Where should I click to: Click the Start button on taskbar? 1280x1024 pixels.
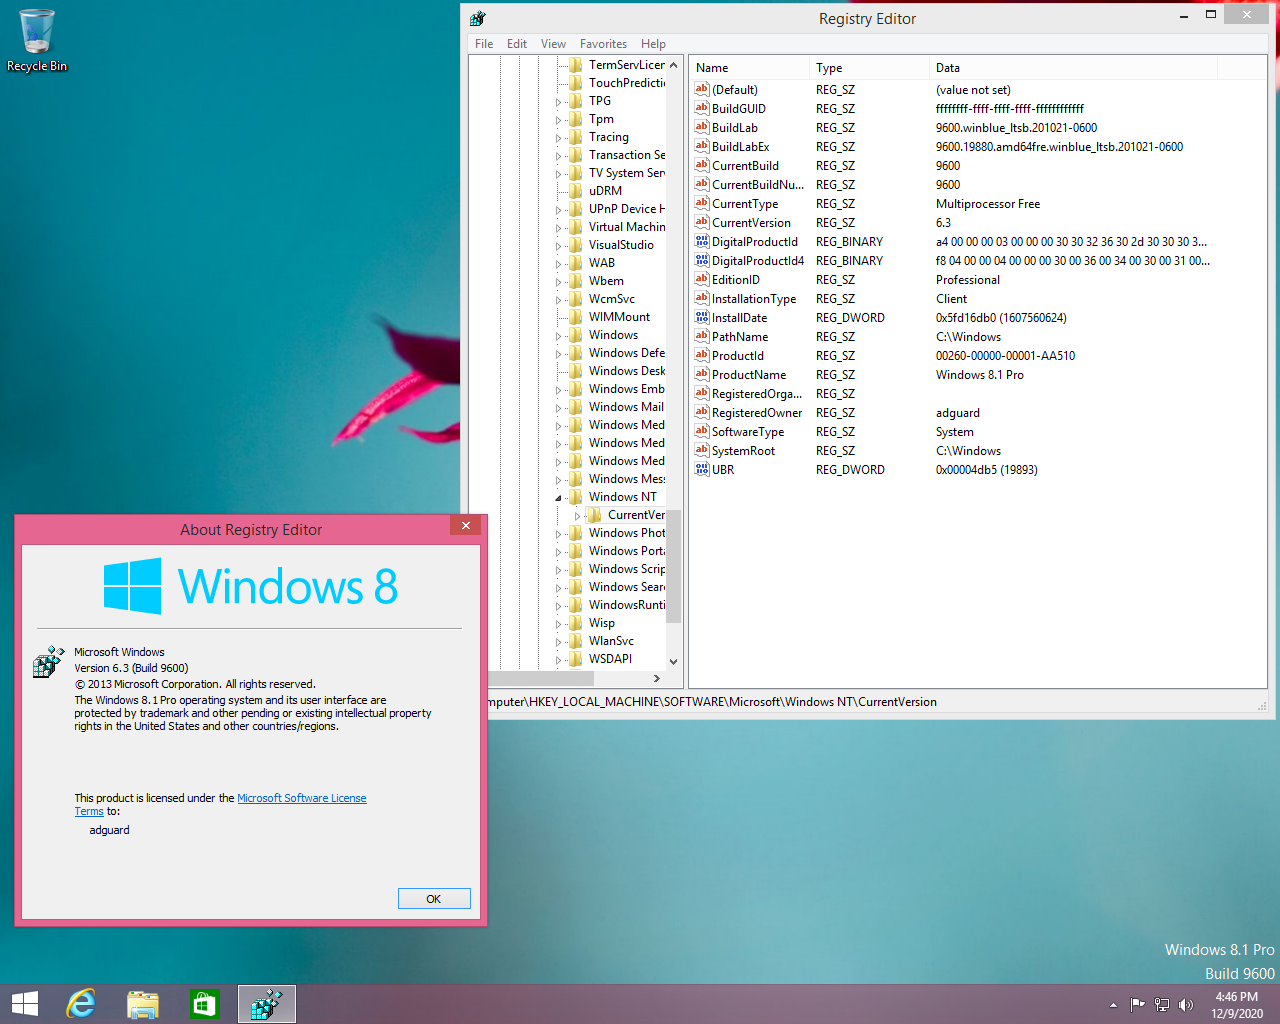[x=25, y=1004]
